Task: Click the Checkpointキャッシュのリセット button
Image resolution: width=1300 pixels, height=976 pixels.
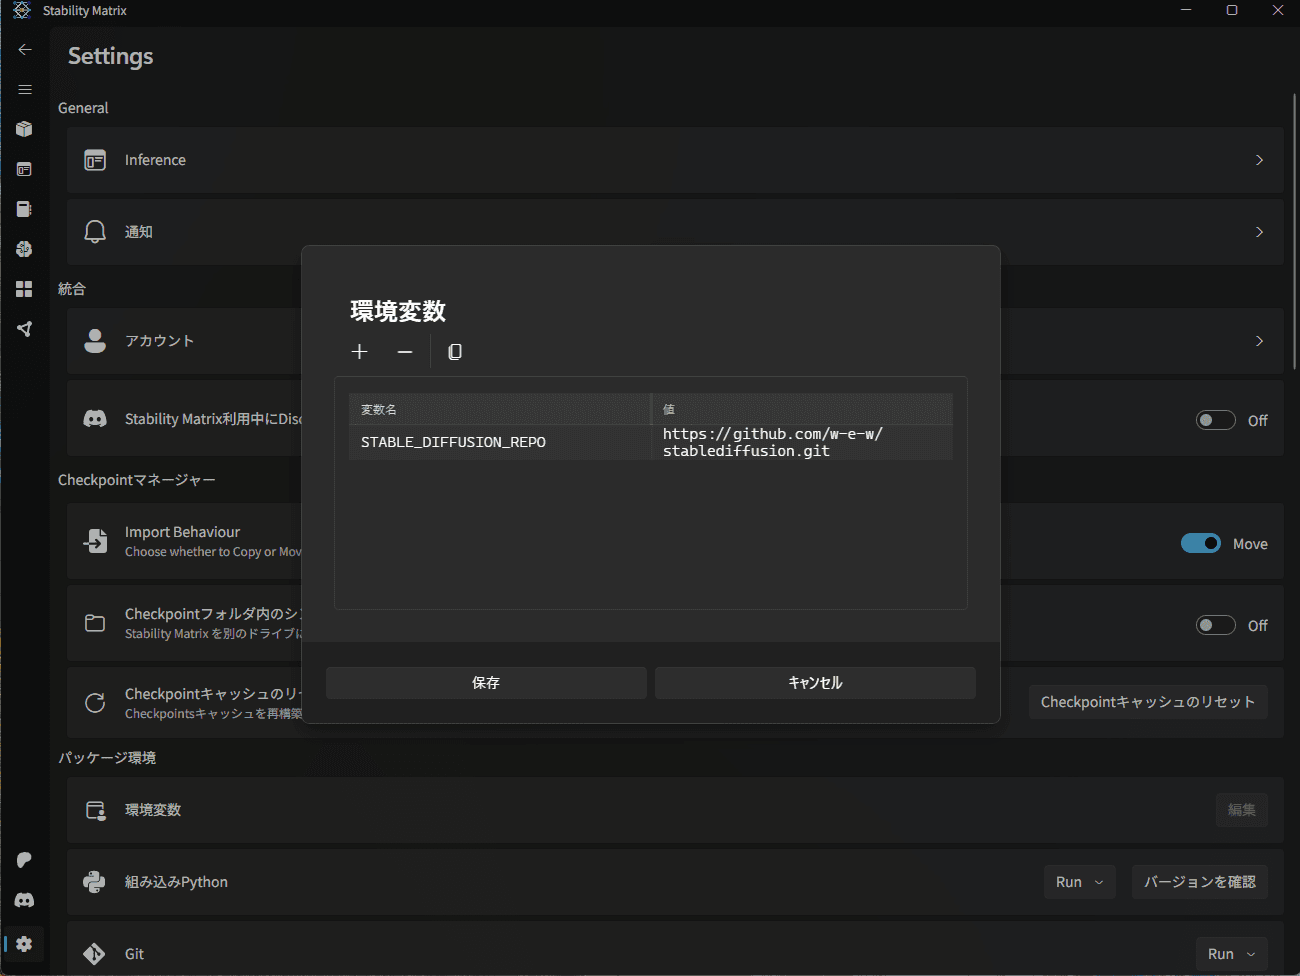Action: click(x=1148, y=702)
